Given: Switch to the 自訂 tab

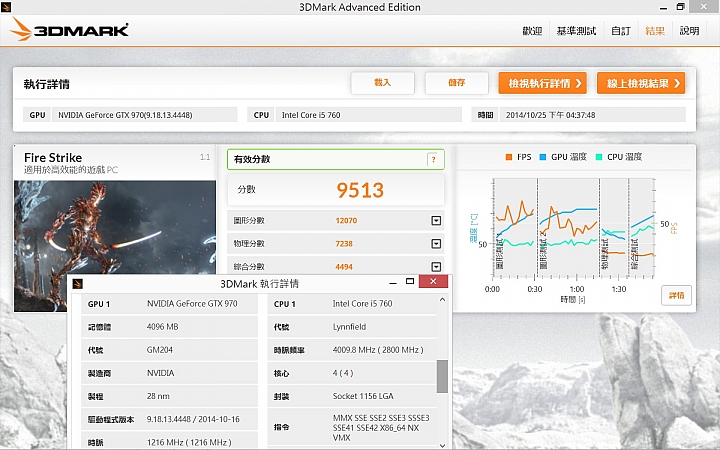Looking at the screenshot, I should [621, 31].
